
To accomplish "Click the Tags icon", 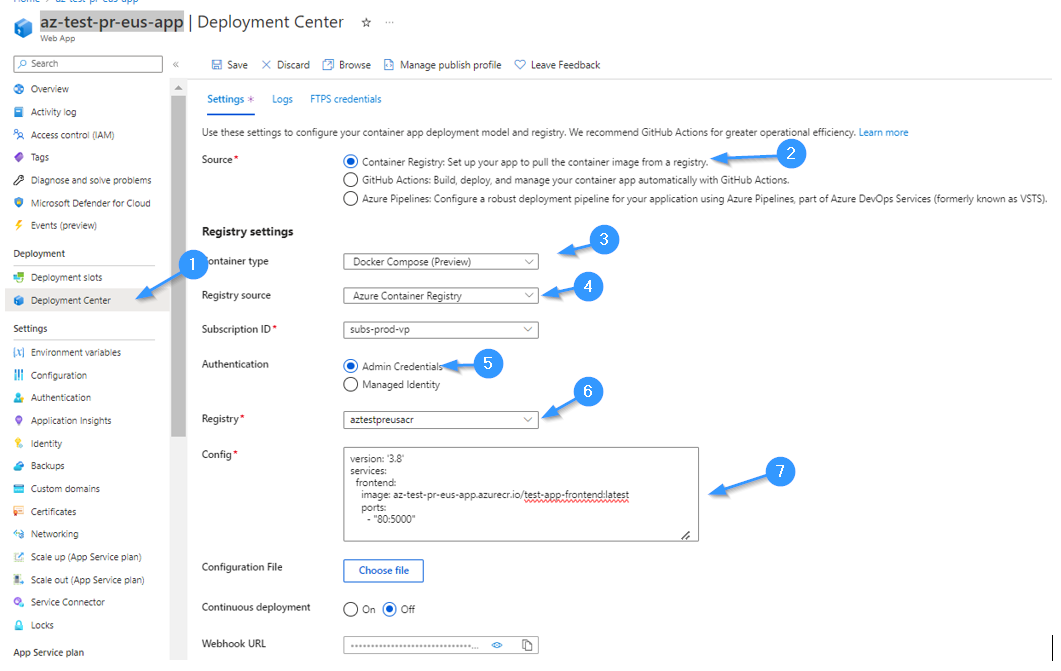I will click(19, 157).
